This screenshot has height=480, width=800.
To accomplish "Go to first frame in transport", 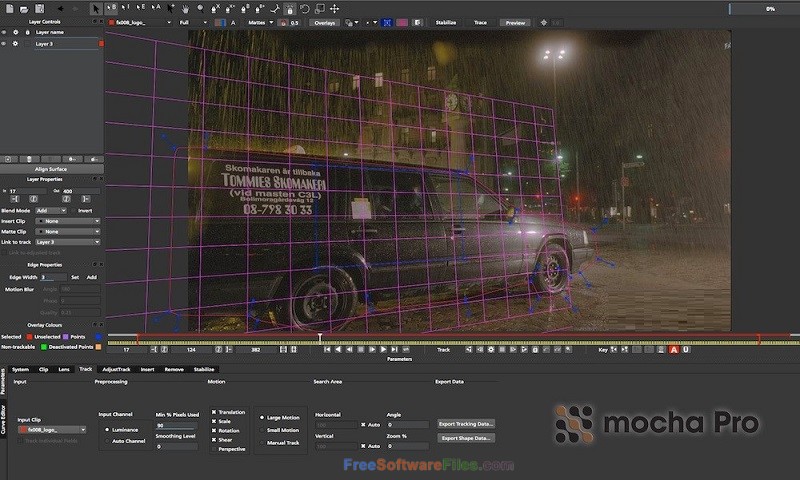I will (x=327, y=350).
